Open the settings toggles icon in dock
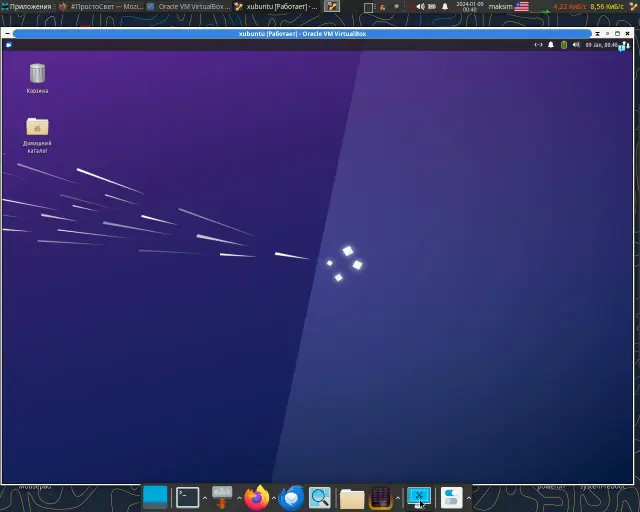 451,497
